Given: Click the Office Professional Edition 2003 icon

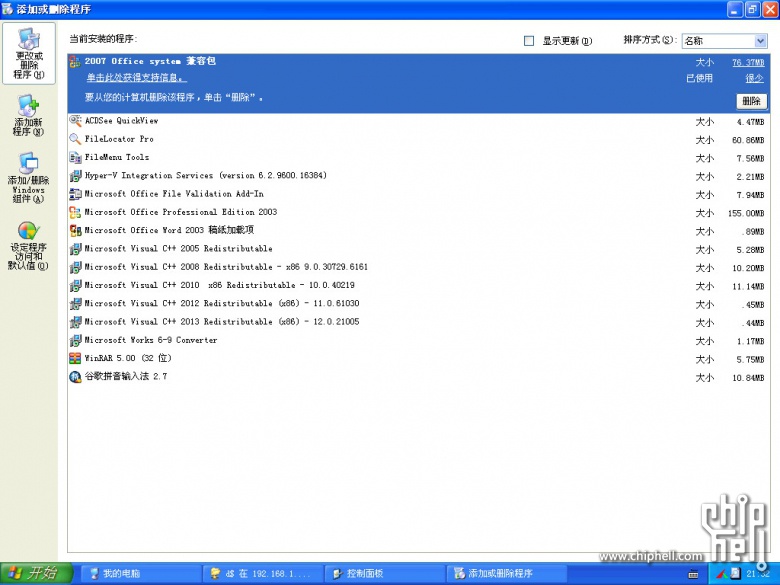Looking at the screenshot, I should coord(75,212).
